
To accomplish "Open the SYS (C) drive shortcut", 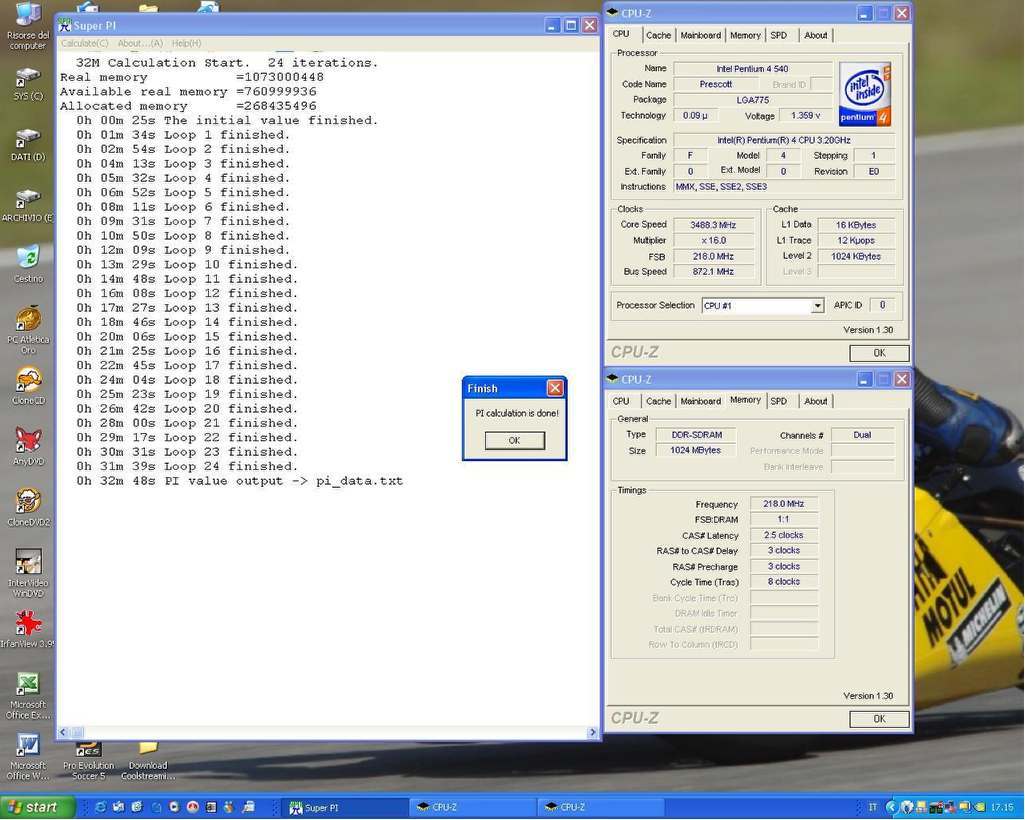I will [x=27, y=78].
